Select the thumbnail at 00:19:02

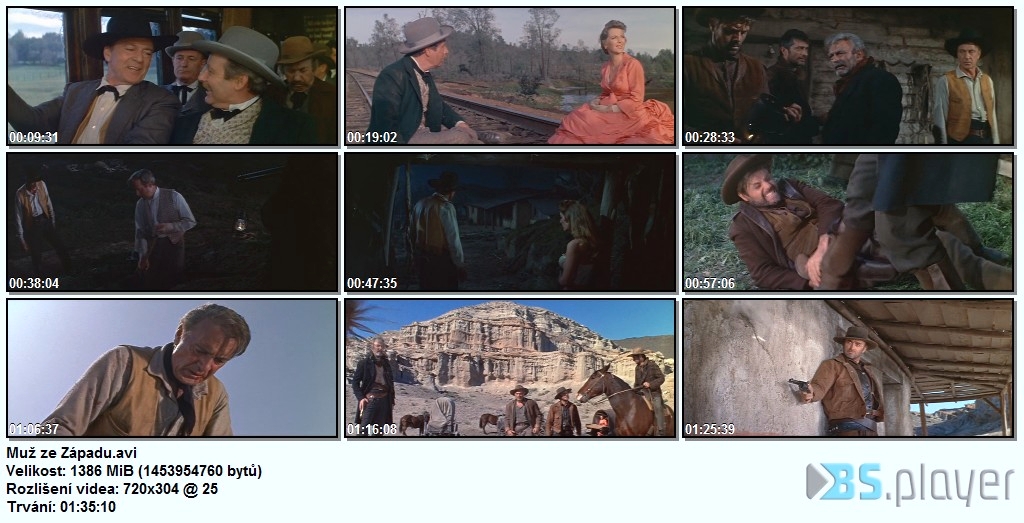[510, 76]
